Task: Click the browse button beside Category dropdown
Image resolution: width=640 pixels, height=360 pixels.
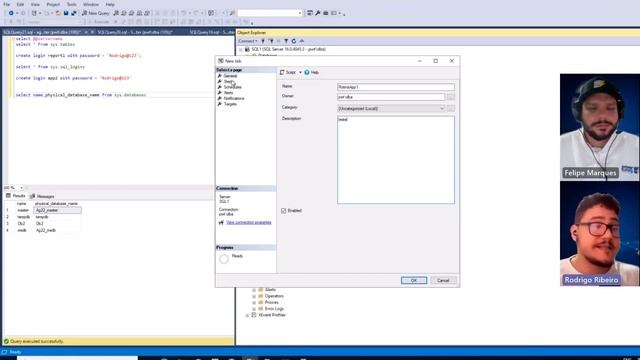Action: point(450,109)
